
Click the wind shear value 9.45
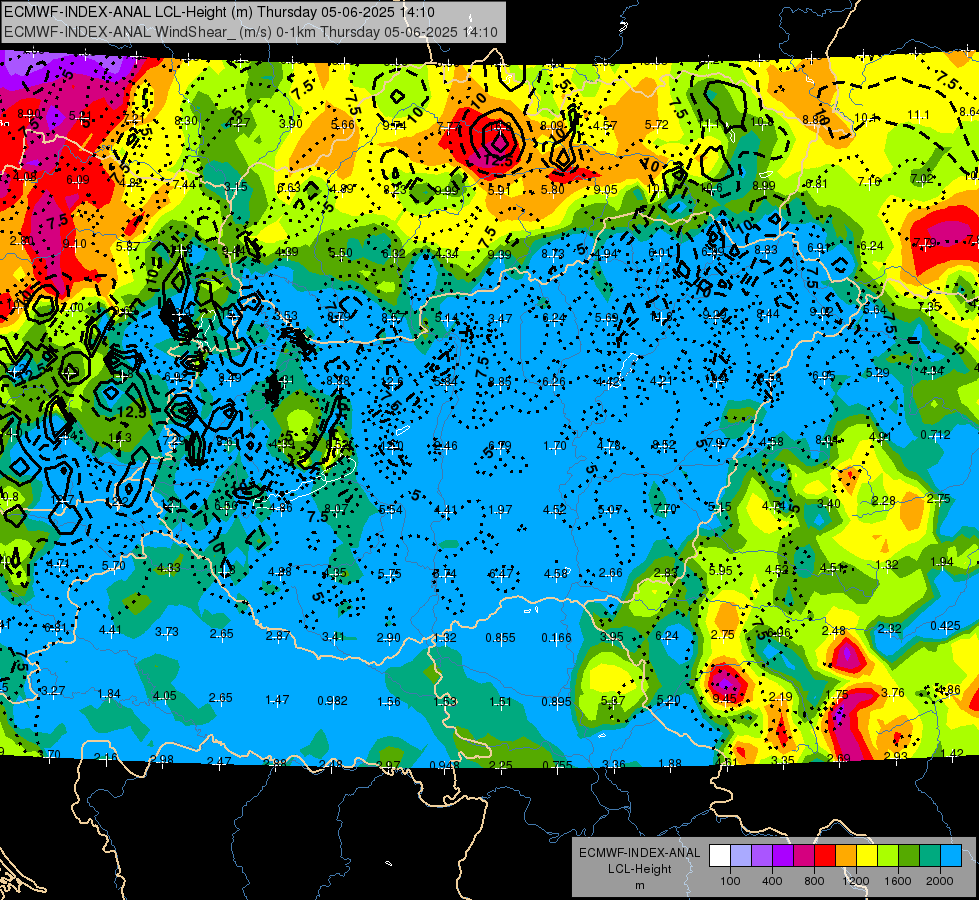(x=724, y=698)
